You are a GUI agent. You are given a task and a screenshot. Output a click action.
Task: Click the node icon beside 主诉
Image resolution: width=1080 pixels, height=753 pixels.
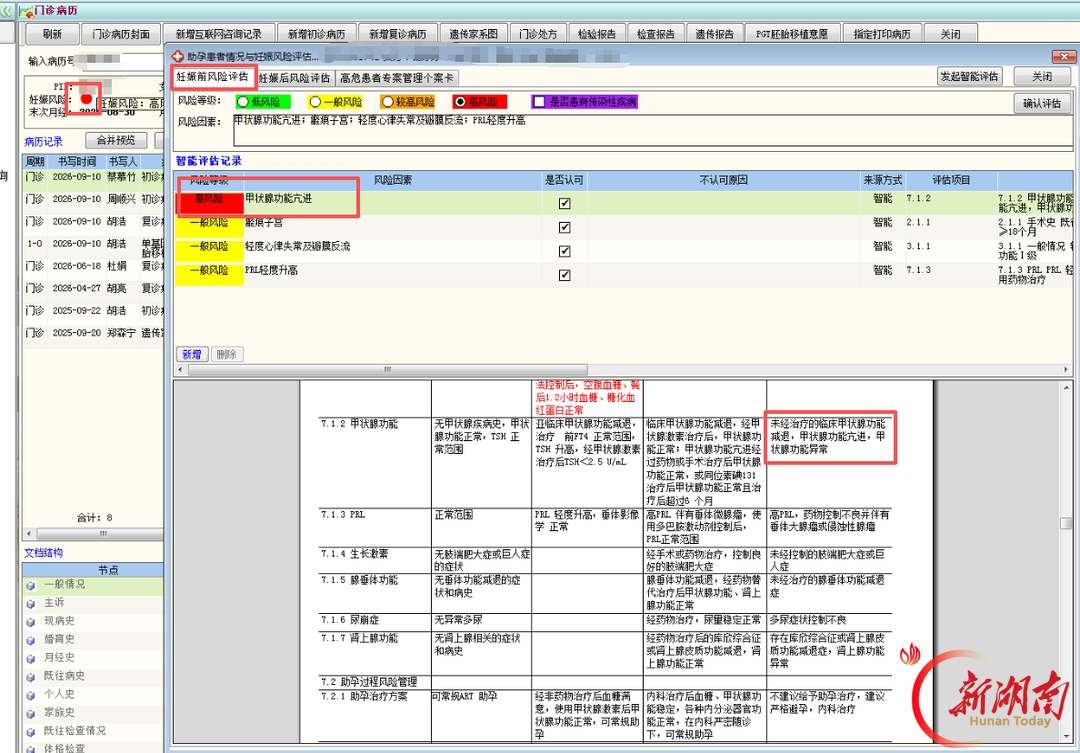[x=31, y=604]
